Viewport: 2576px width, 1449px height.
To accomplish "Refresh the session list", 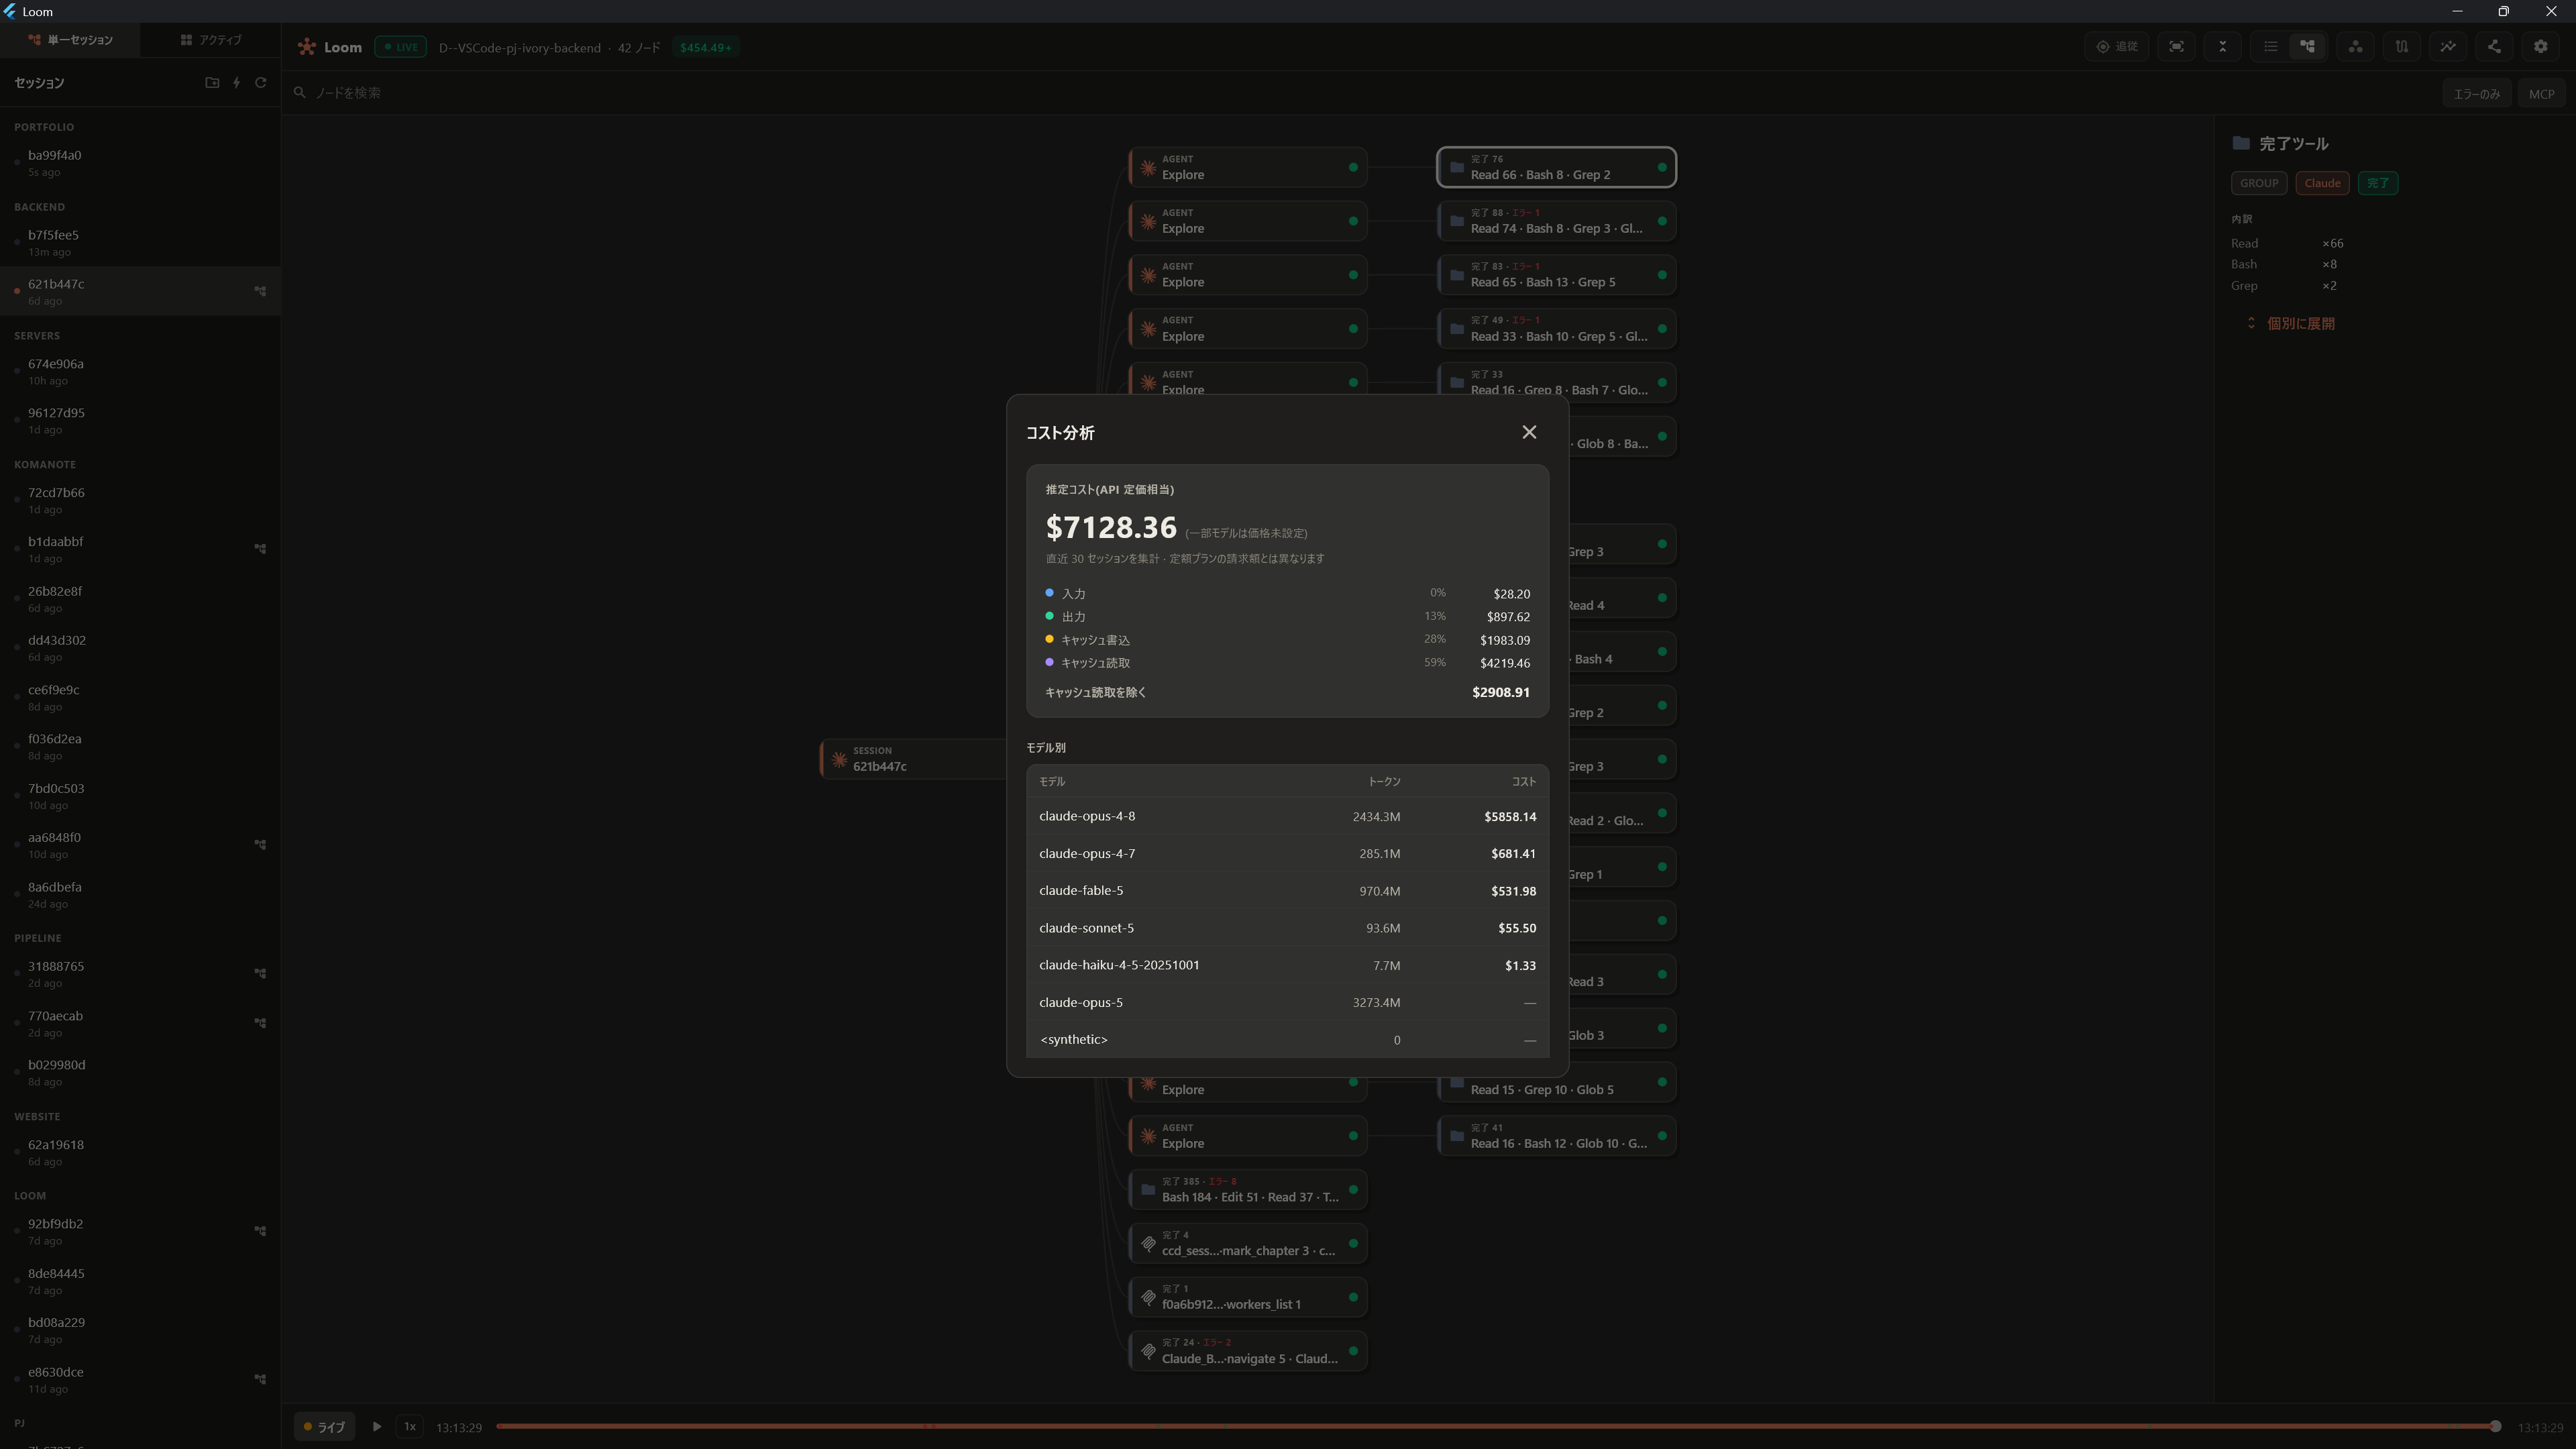I will (x=261, y=83).
